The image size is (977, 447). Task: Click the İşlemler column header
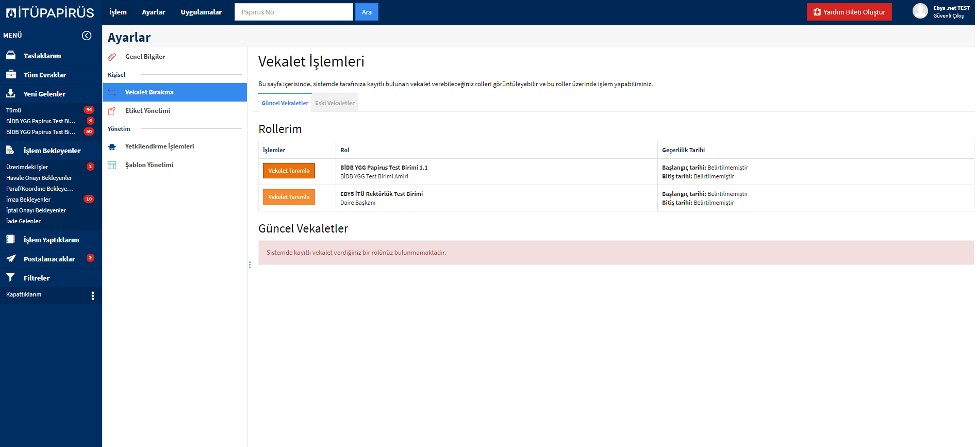tap(274, 150)
